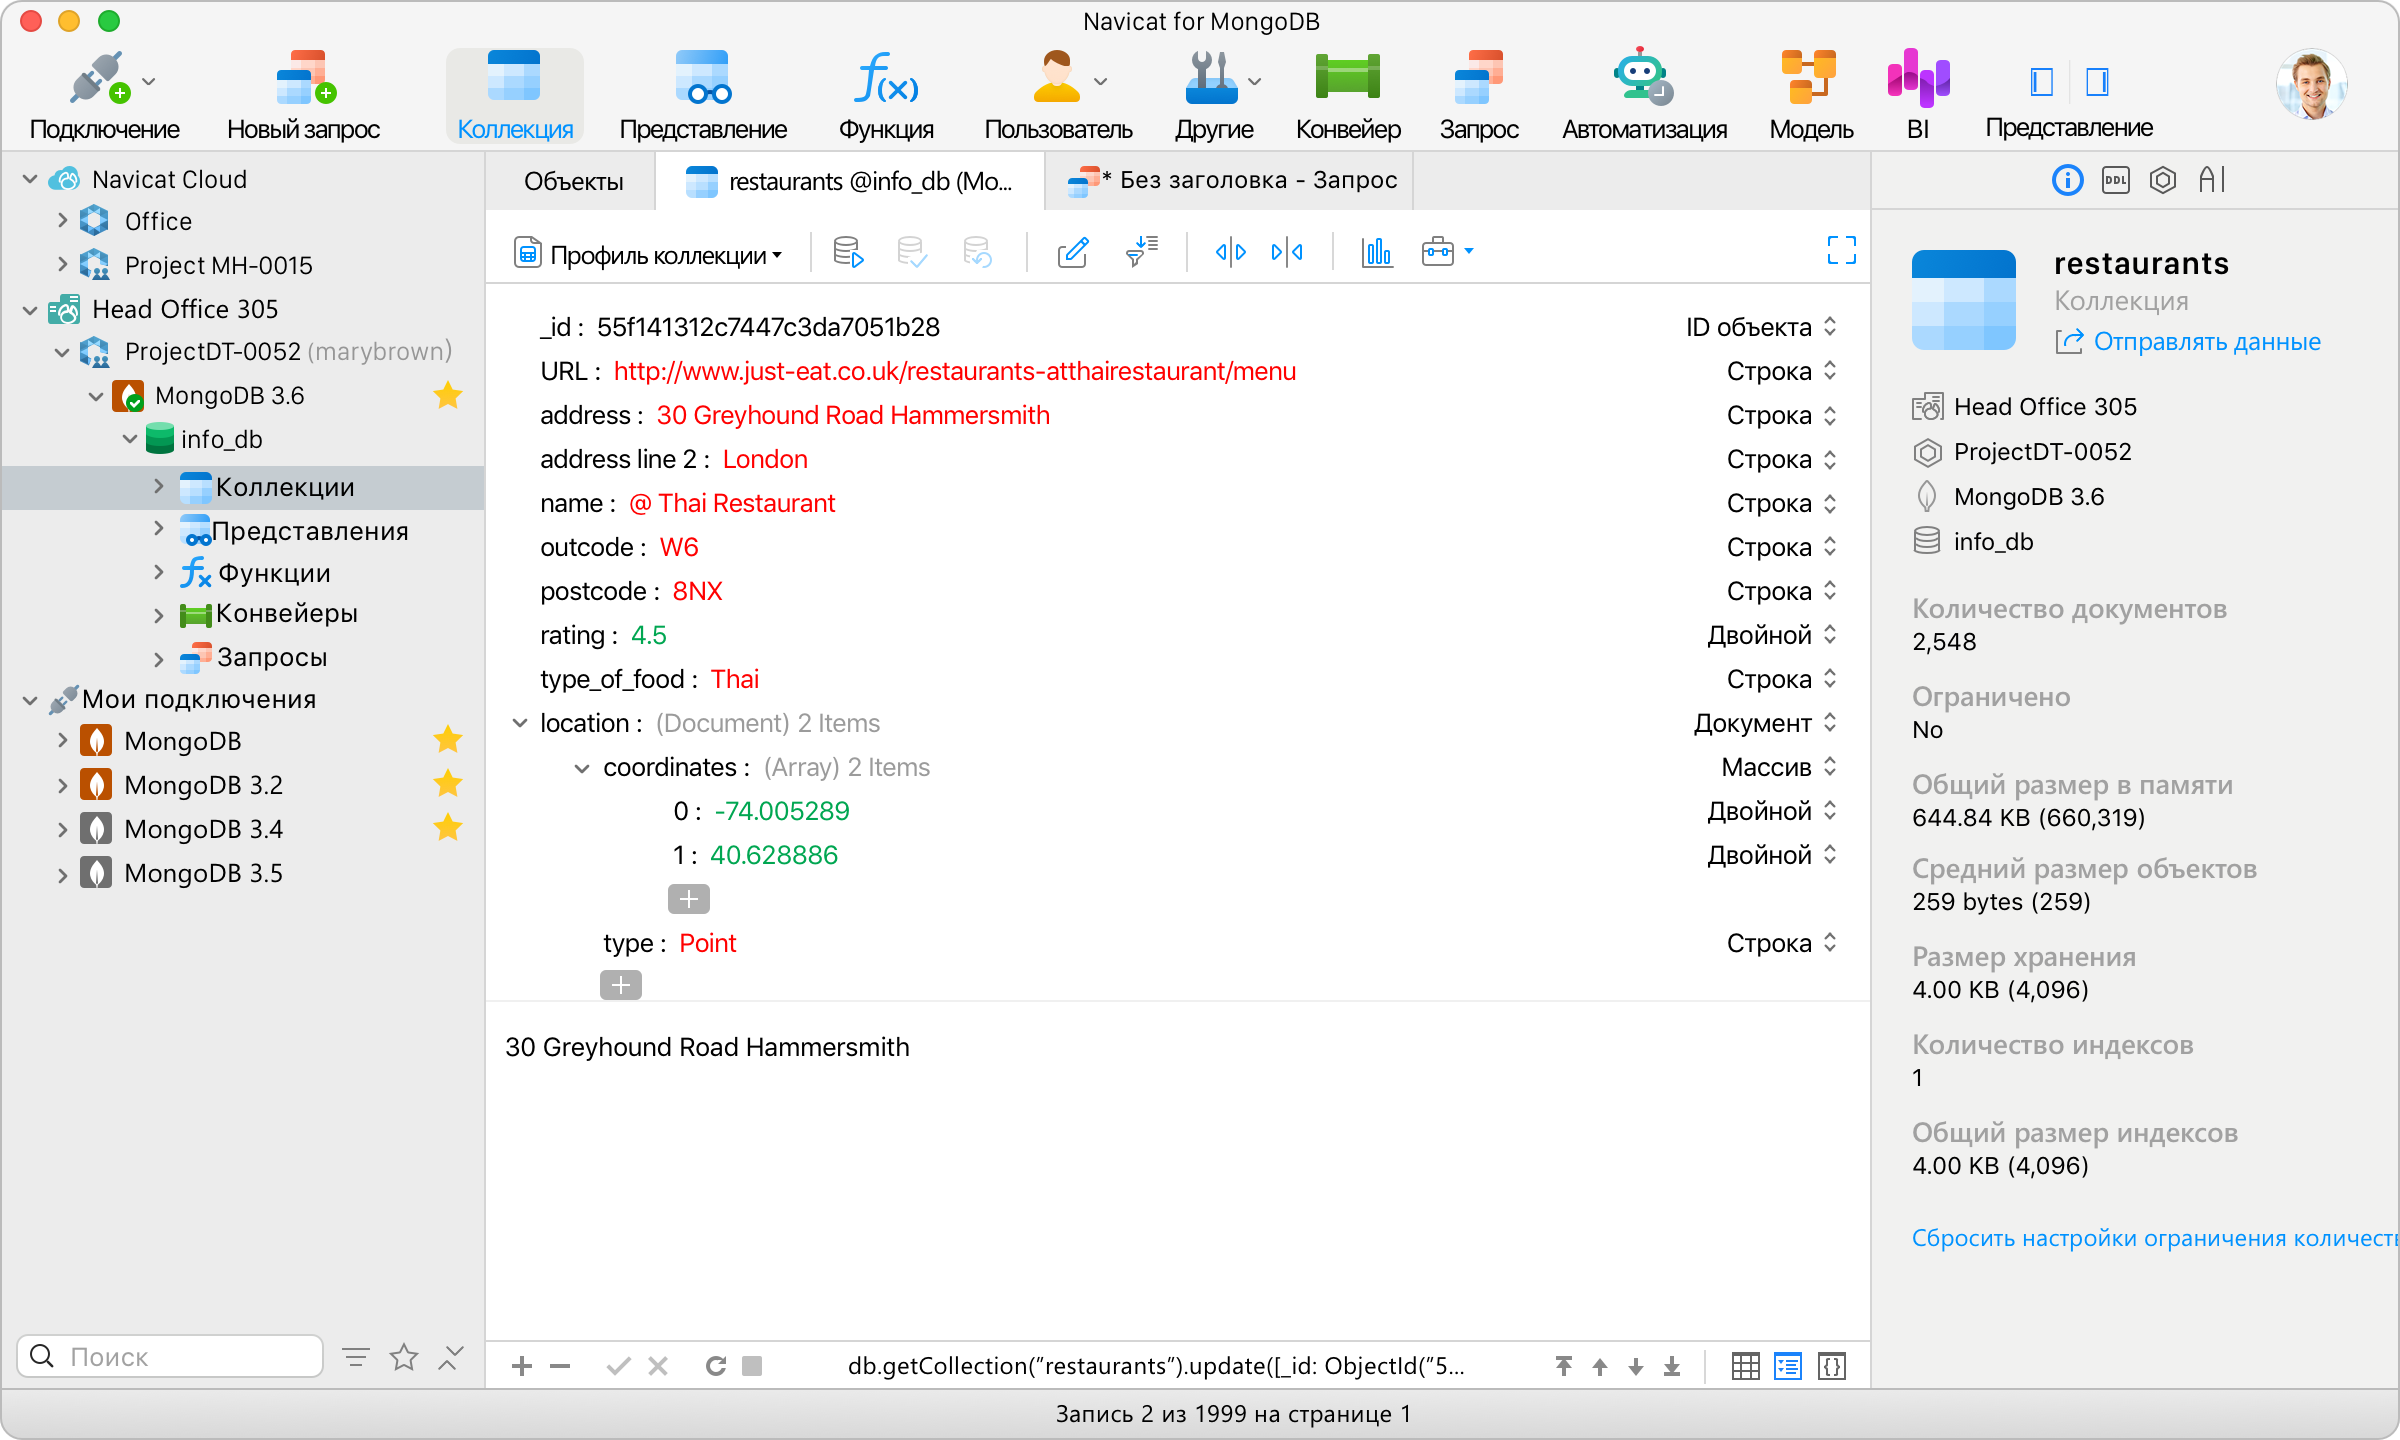Open the chart bar graph icon
Screen dimensions: 2400x1440
tap(1376, 252)
